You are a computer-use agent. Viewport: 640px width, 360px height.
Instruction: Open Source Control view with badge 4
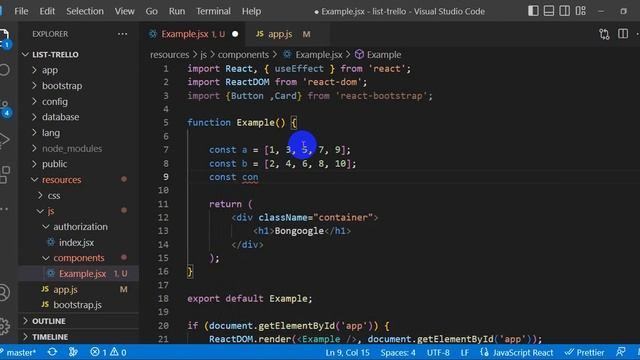4,108
